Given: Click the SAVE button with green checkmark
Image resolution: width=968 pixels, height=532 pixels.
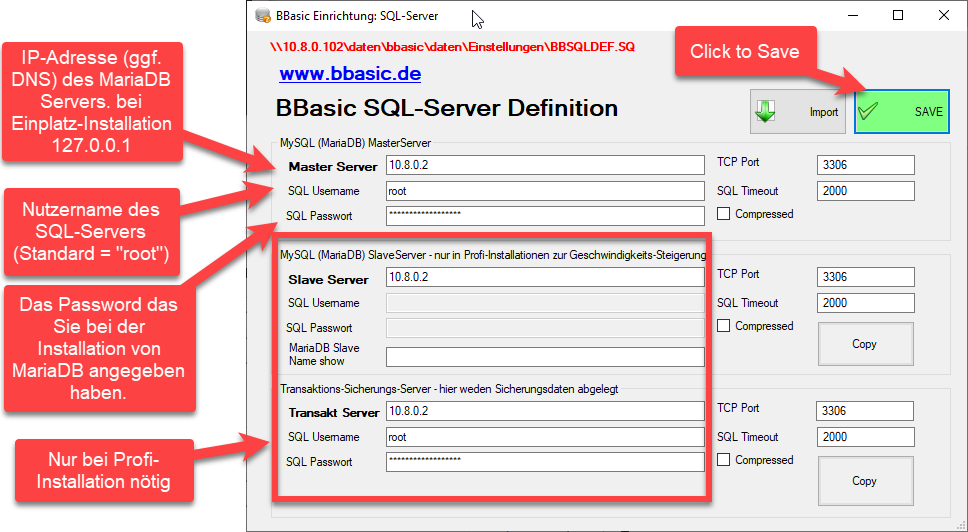Looking at the screenshot, I should point(902,112).
